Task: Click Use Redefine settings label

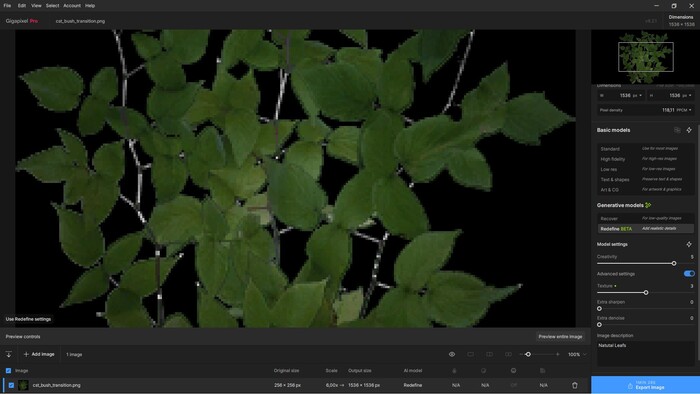Action: [28, 319]
